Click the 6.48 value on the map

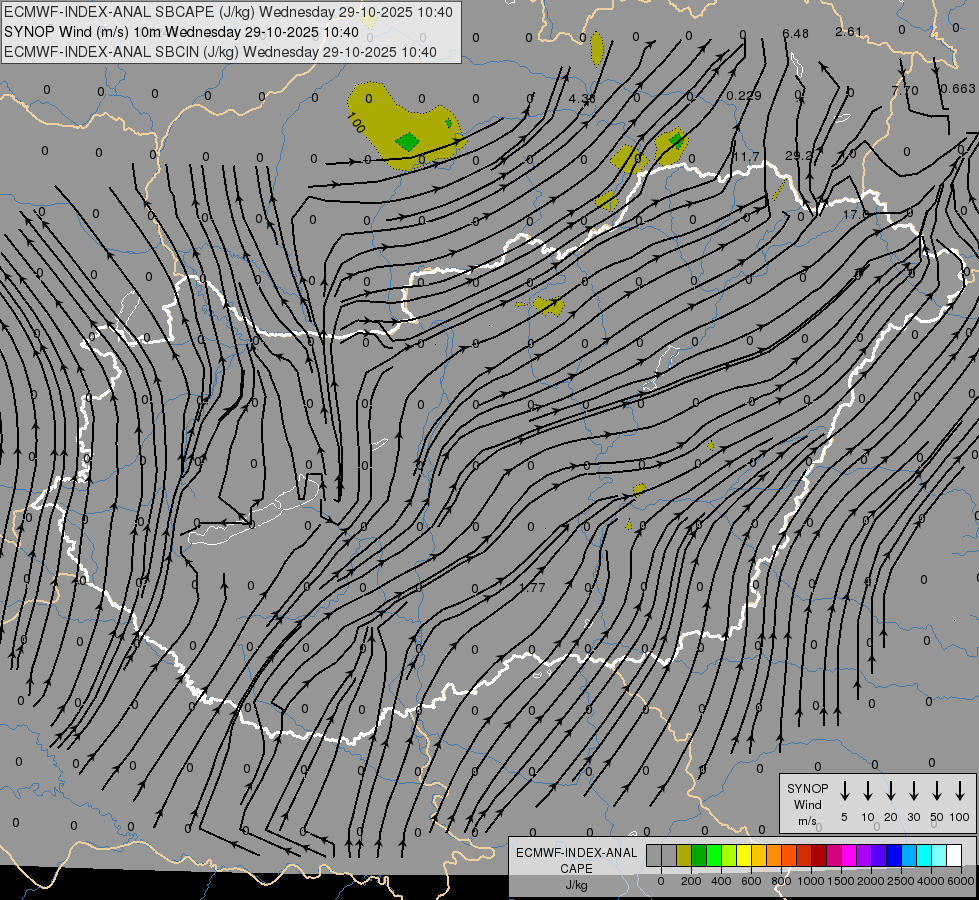(x=795, y=33)
